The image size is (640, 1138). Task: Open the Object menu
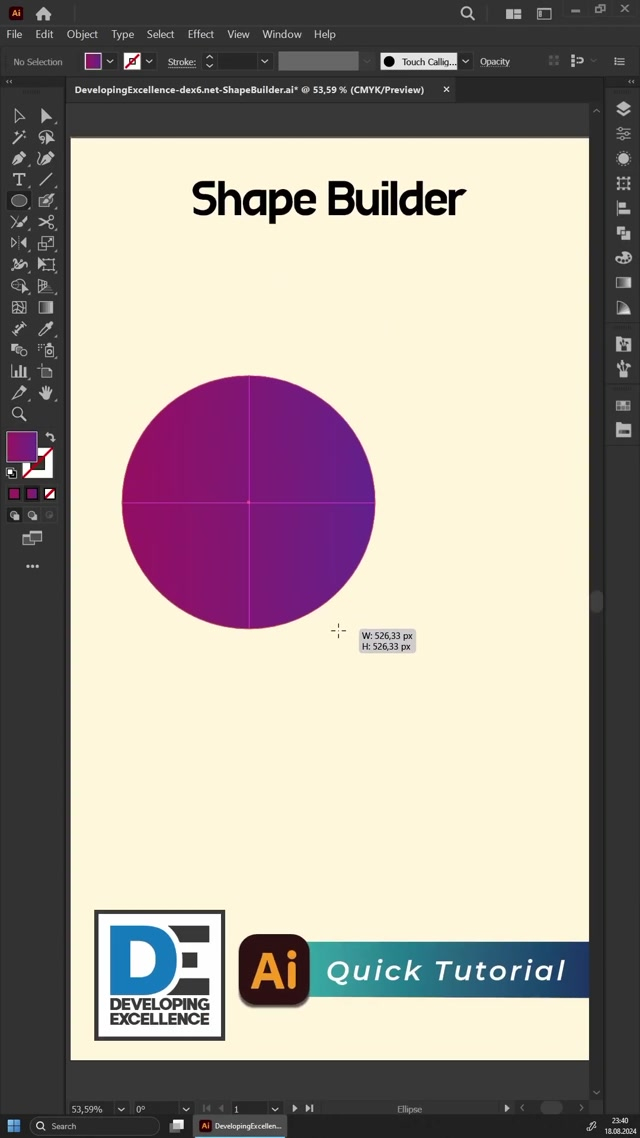pos(82,34)
